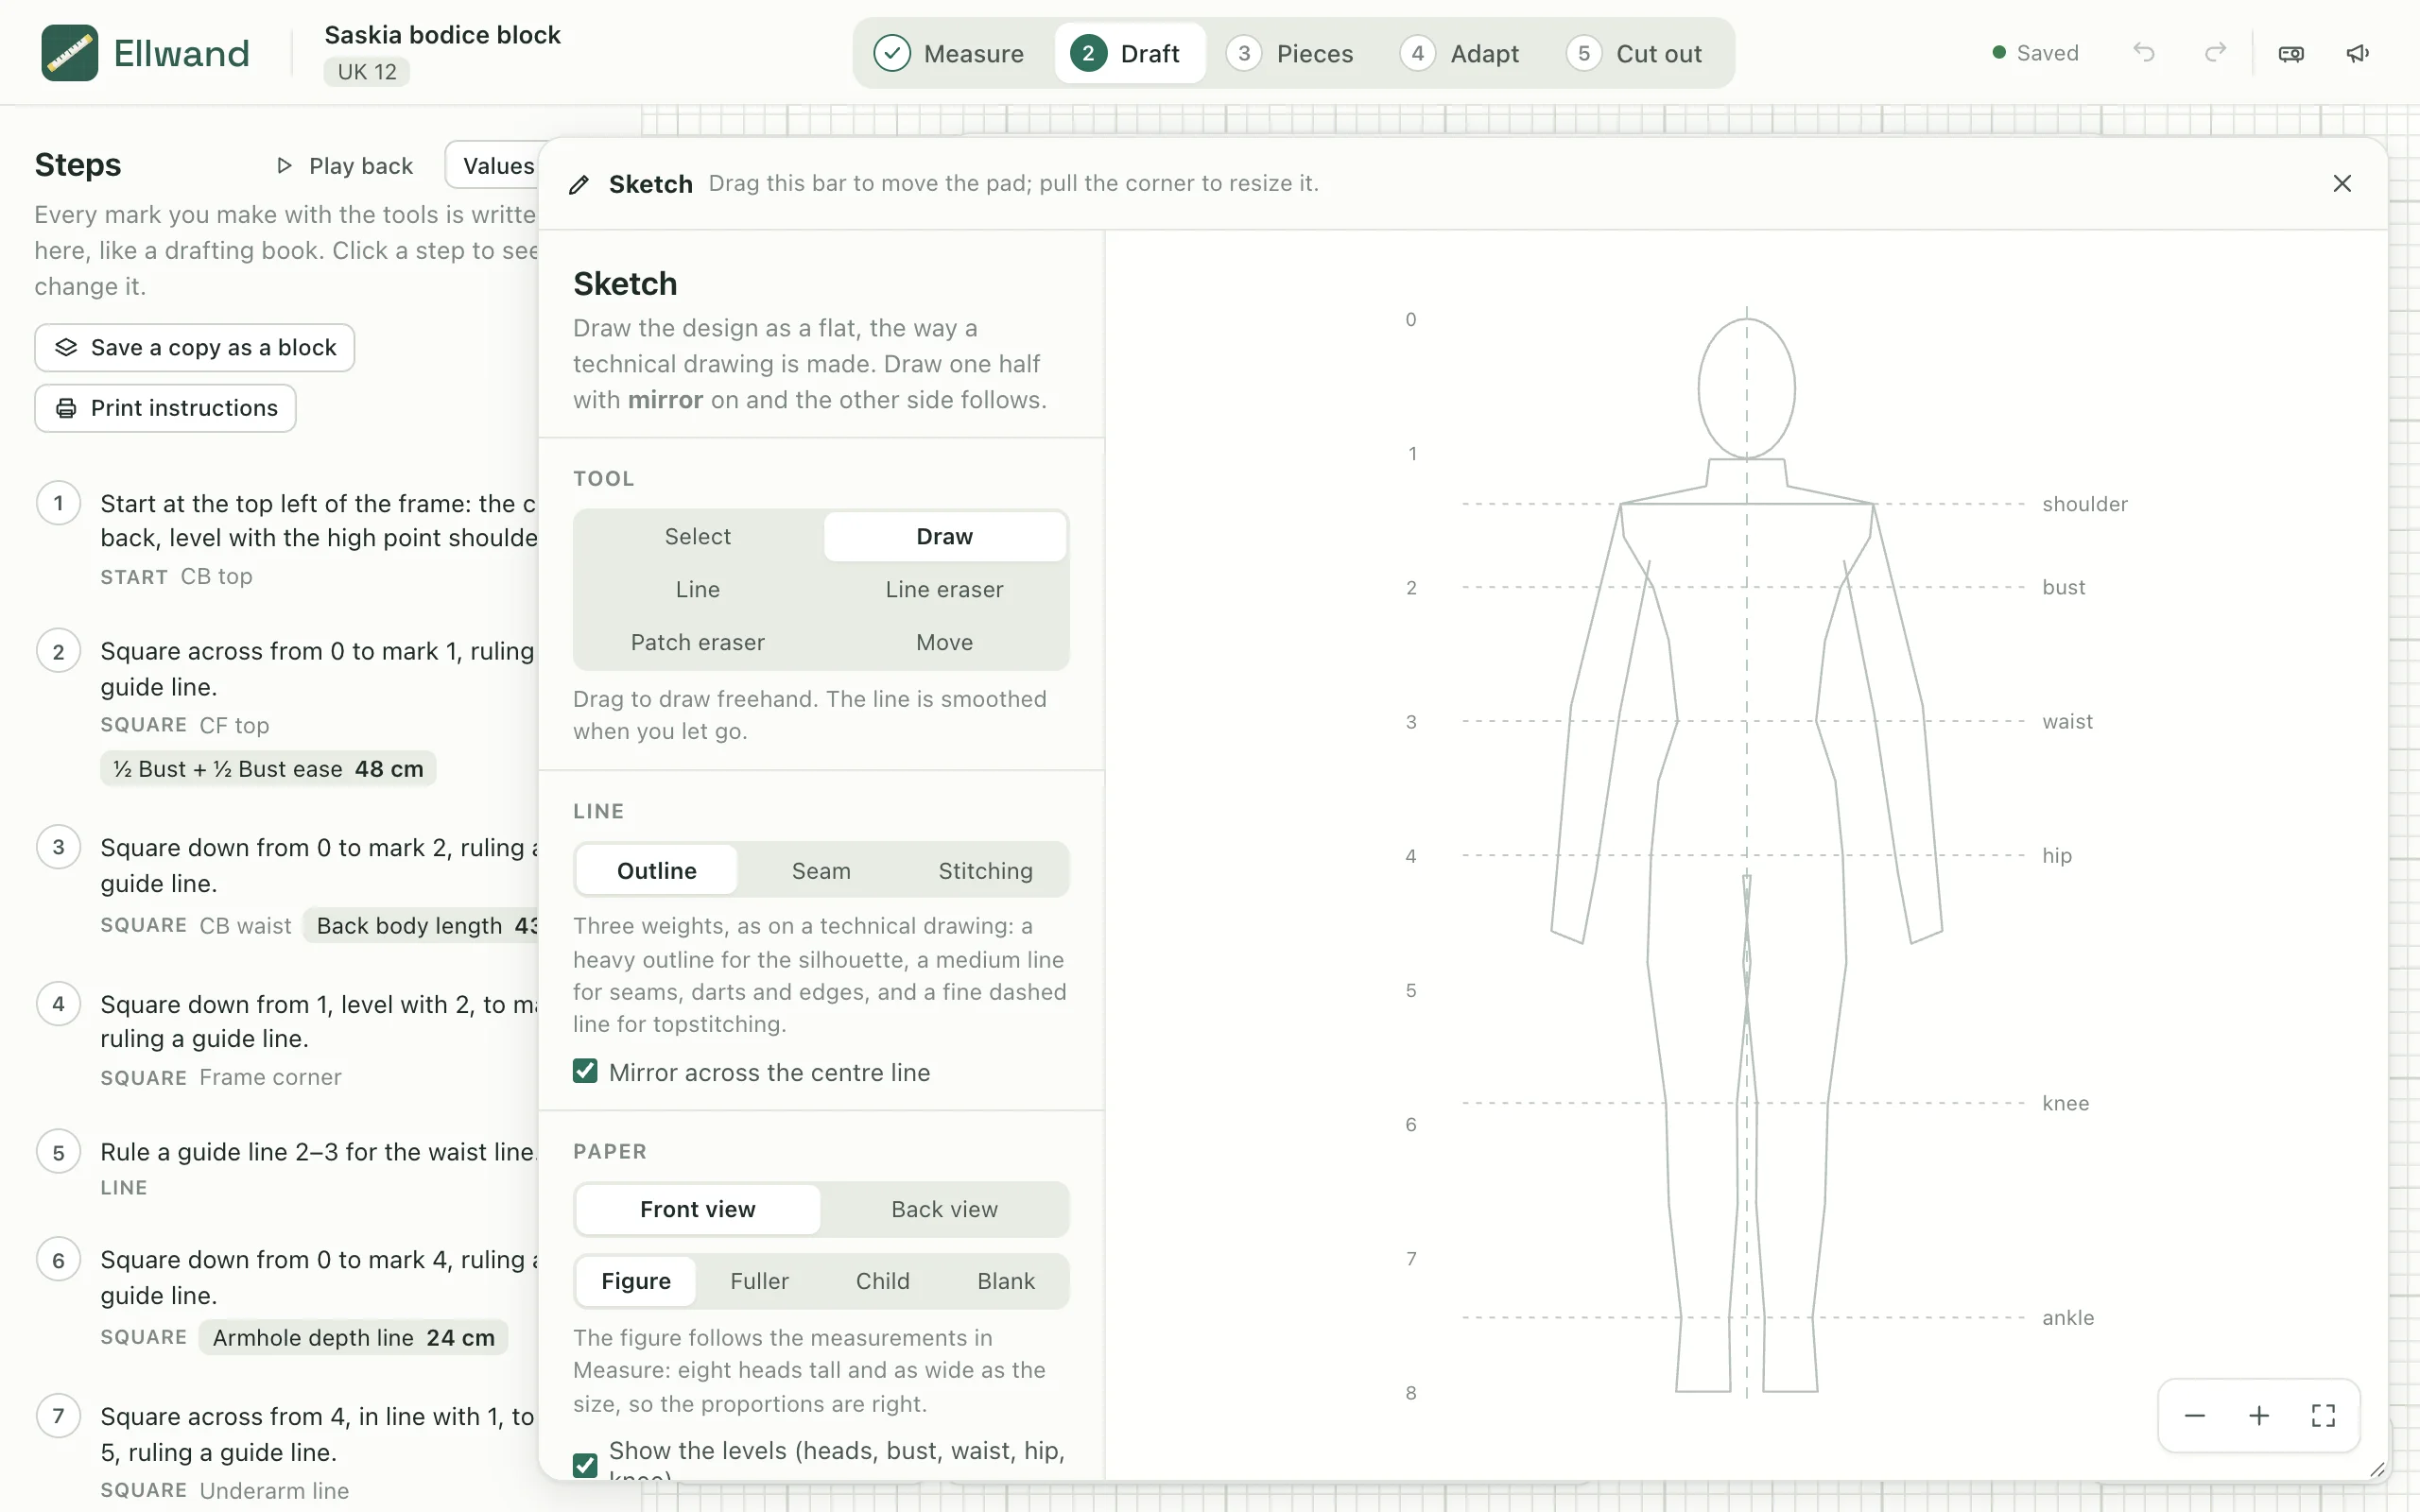
Task: Go to the Draft stage tab
Action: [1129, 53]
